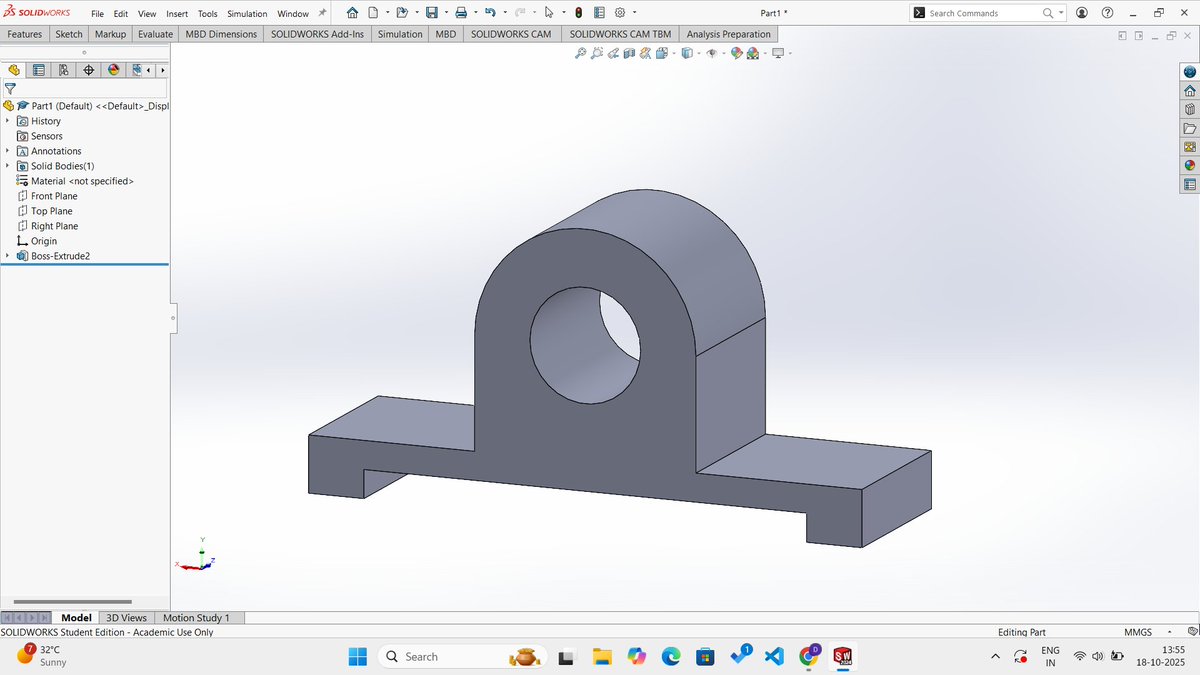Open File Properties list icon in the top toolbar
Image resolution: width=1200 pixels, height=675 pixels.
(x=599, y=13)
